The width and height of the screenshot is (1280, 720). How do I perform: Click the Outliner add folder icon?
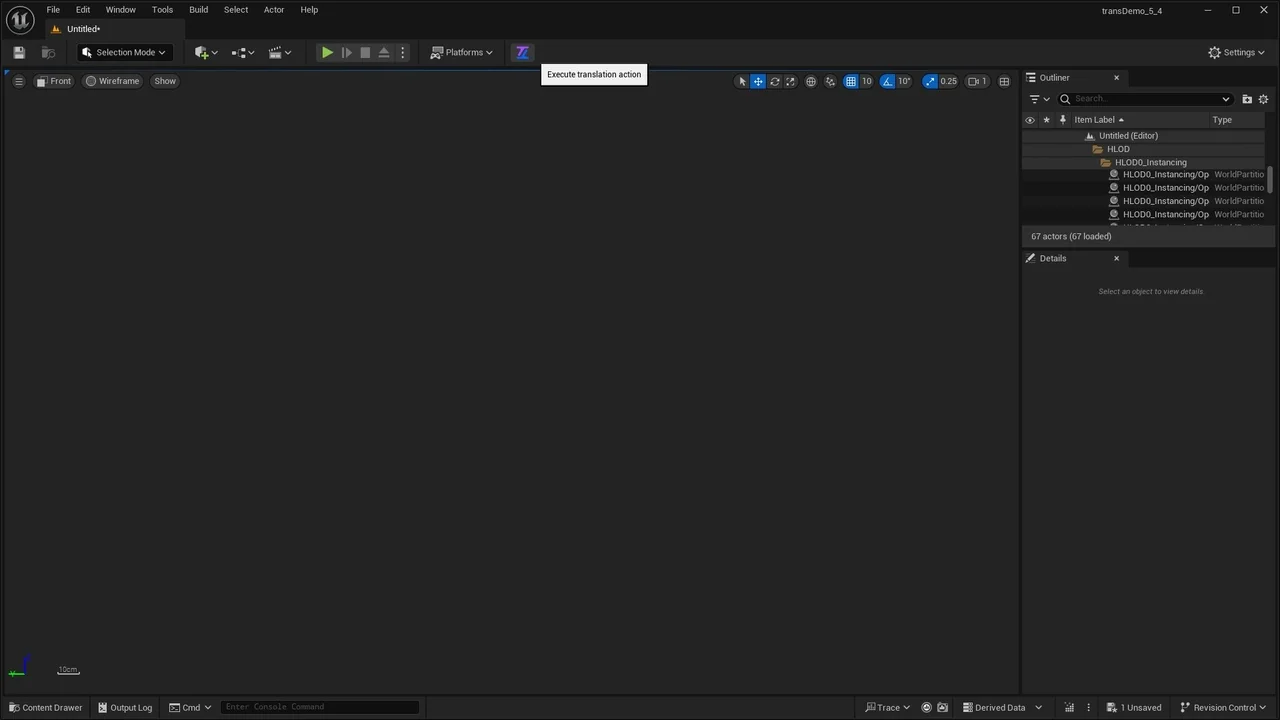(x=1247, y=99)
